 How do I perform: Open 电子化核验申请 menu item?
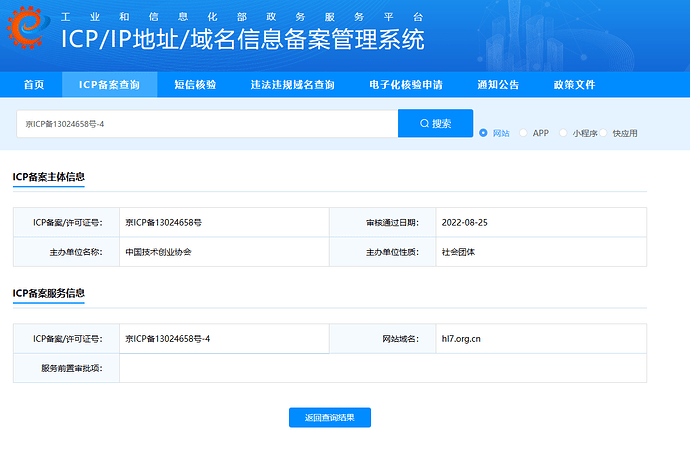(406, 84)
